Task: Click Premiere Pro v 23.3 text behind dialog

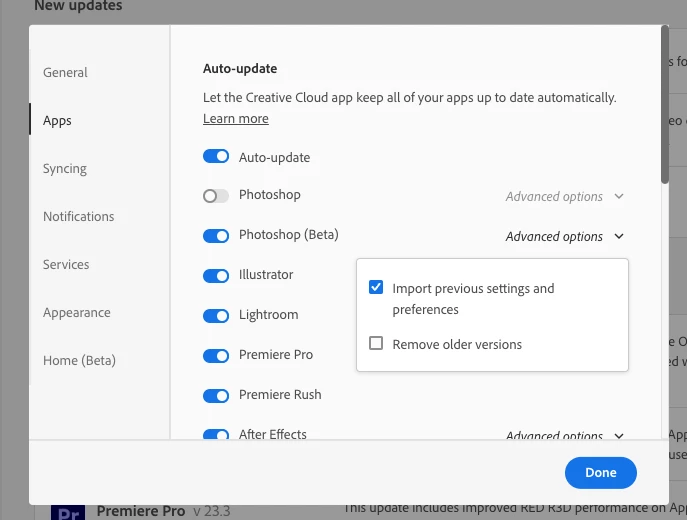Action: [x=163, y=511]
